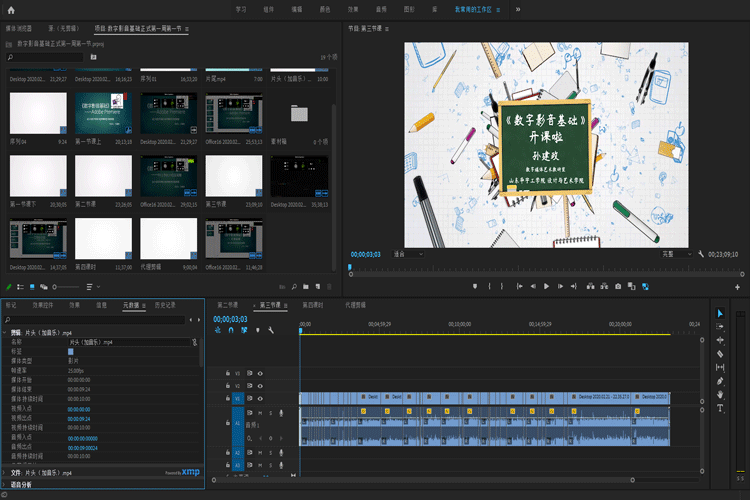Open the 适合 zoom level dropdown
The height and width of the screenshot is (500, 750).
408,254
